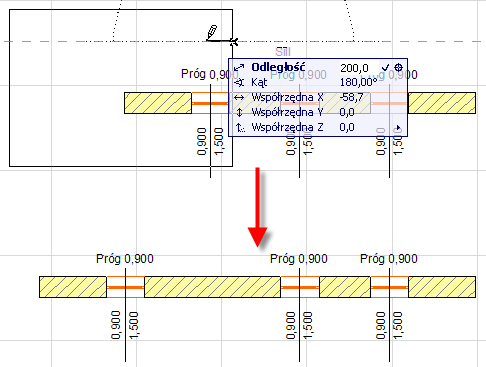The image size is (486, 367).
Task: Select left hatched wall segment in upper drawing
Action: click(158, 103)
